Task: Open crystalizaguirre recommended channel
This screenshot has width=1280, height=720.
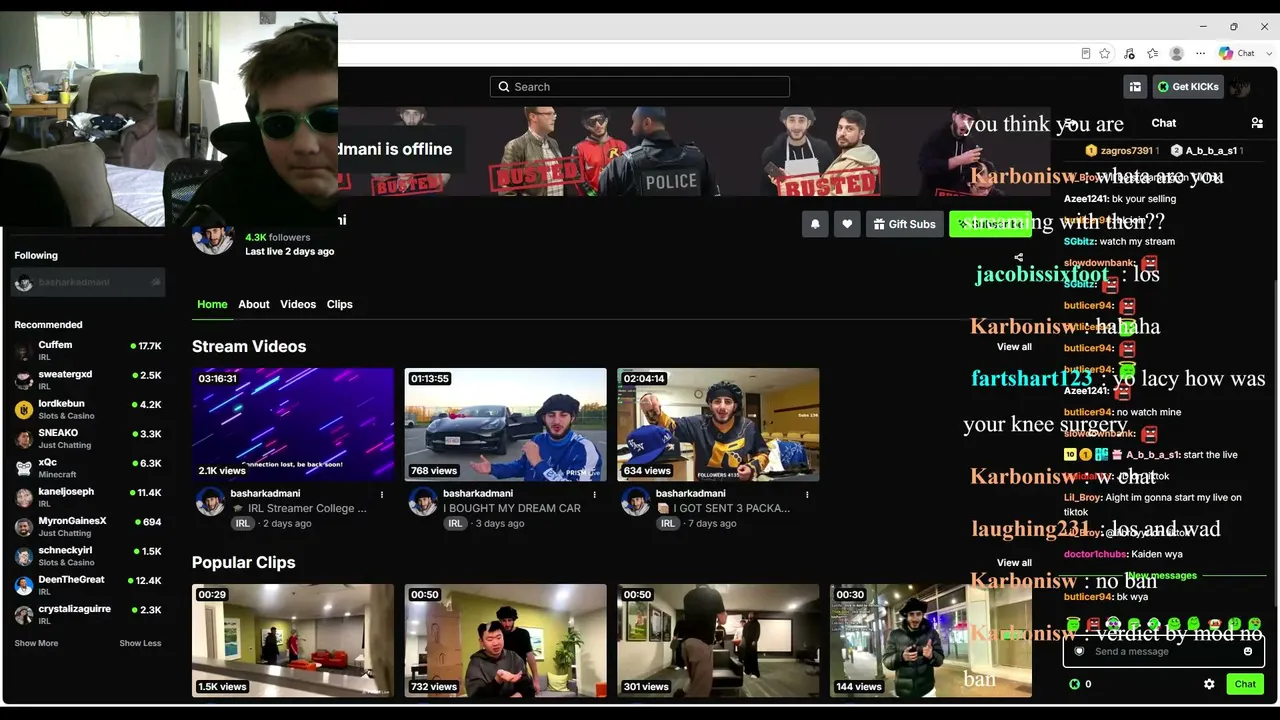Action: tap(88, 615)
